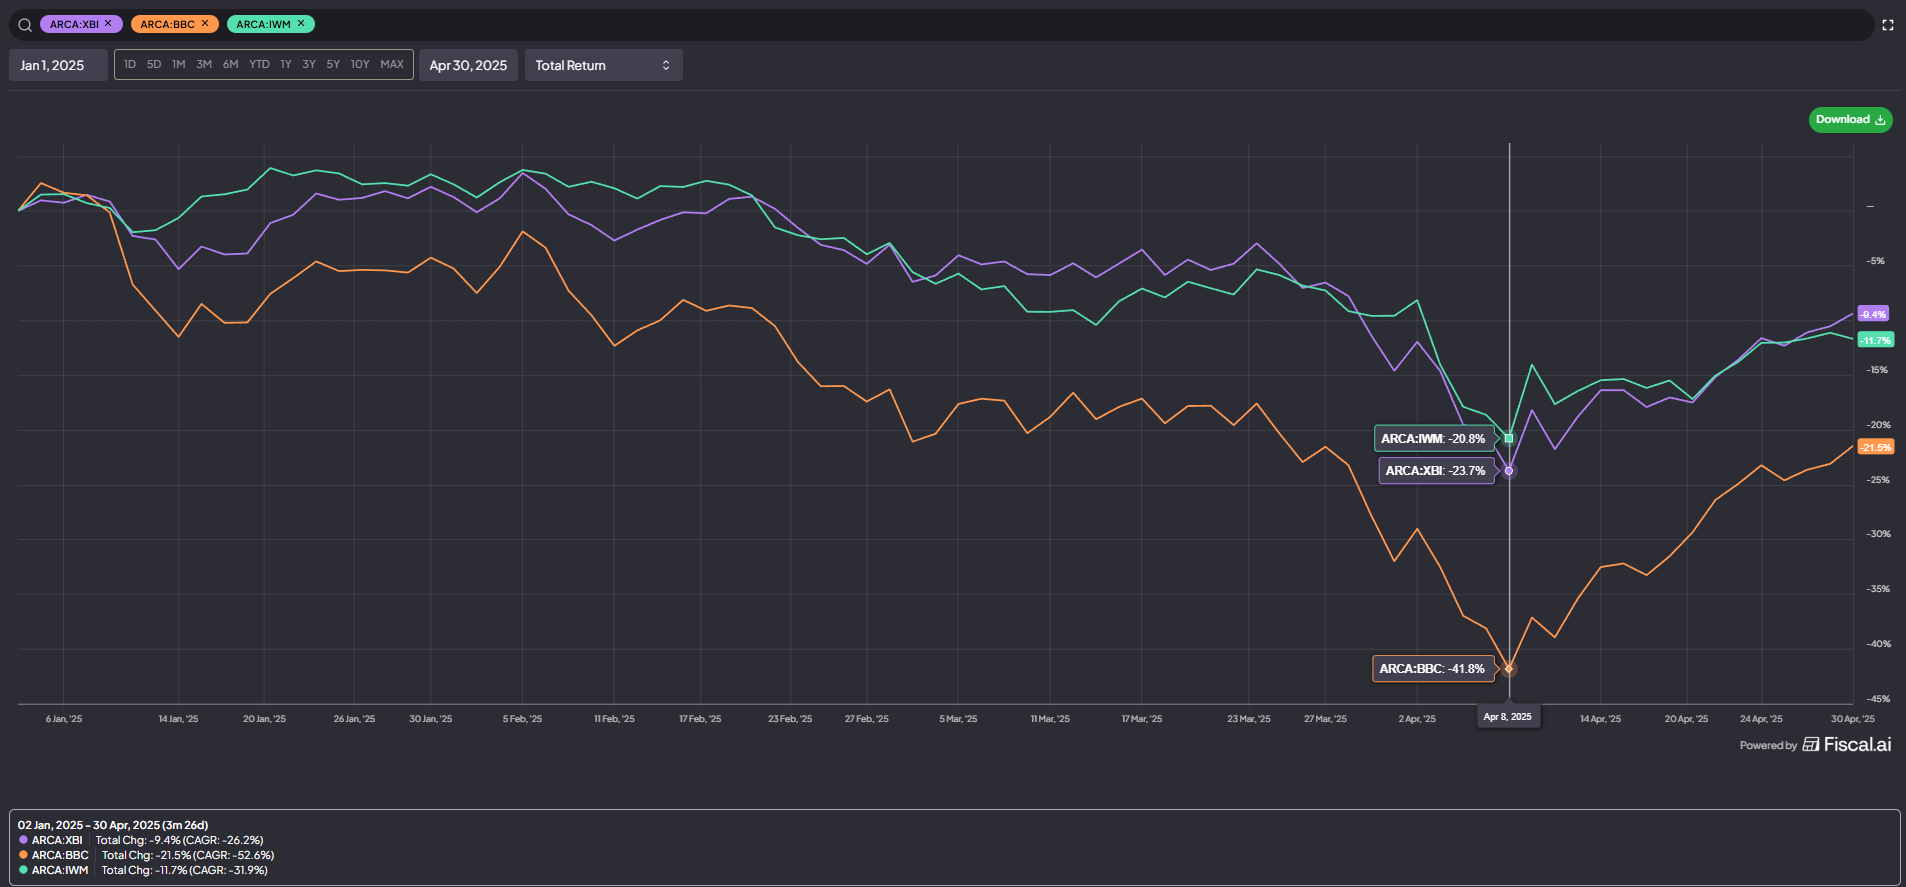The height and width of the screenshot is (887, 1906).
Task: Click the XBI -9.4% end label
Action: tap(1873, 314)
